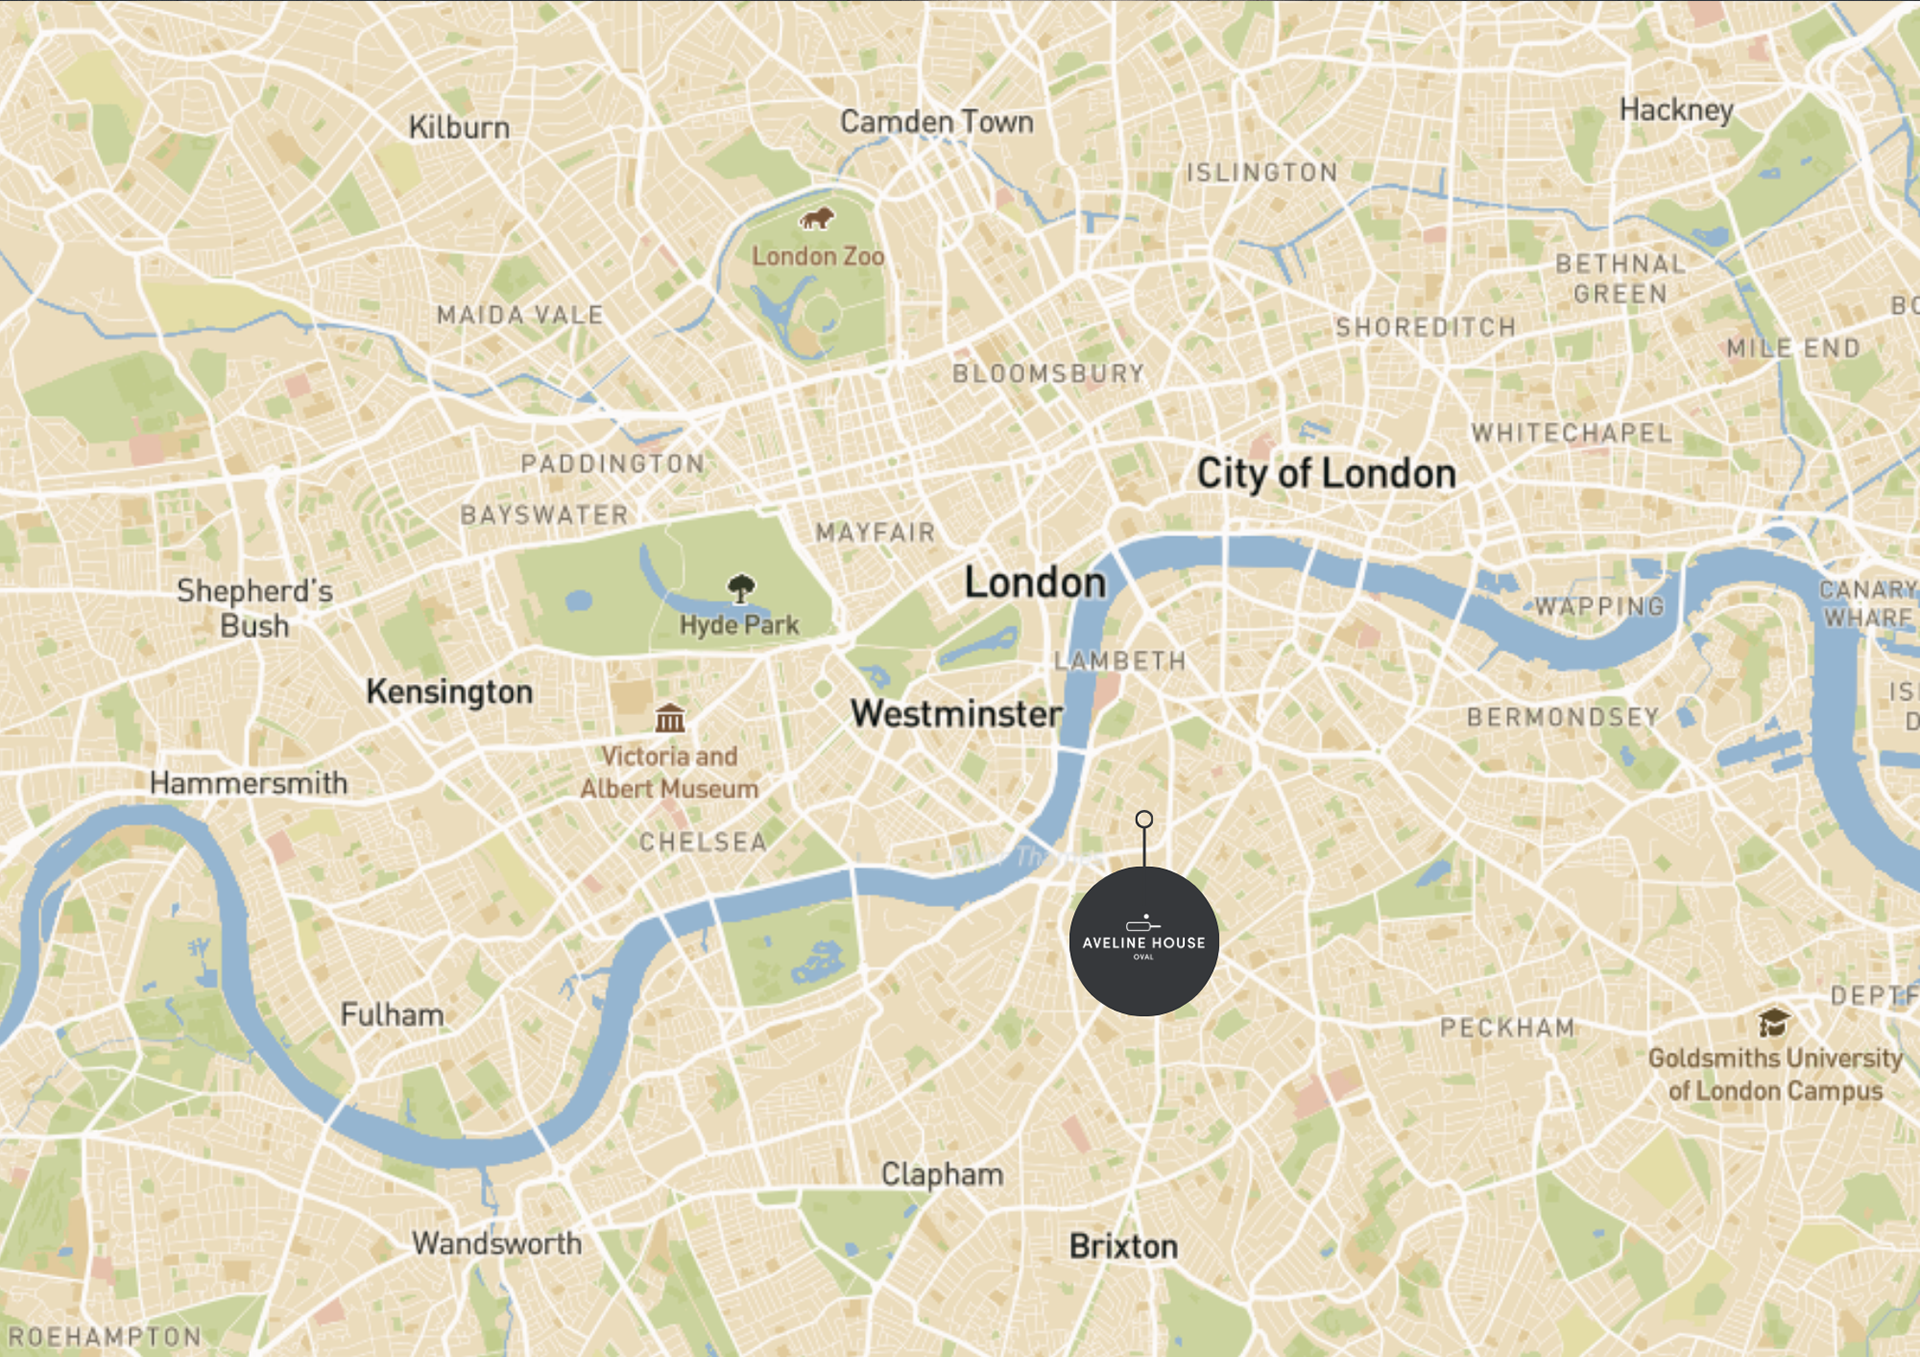Click the Fulham place label
This screenshot has width=1920, height=1357.
coord(392,1014)
